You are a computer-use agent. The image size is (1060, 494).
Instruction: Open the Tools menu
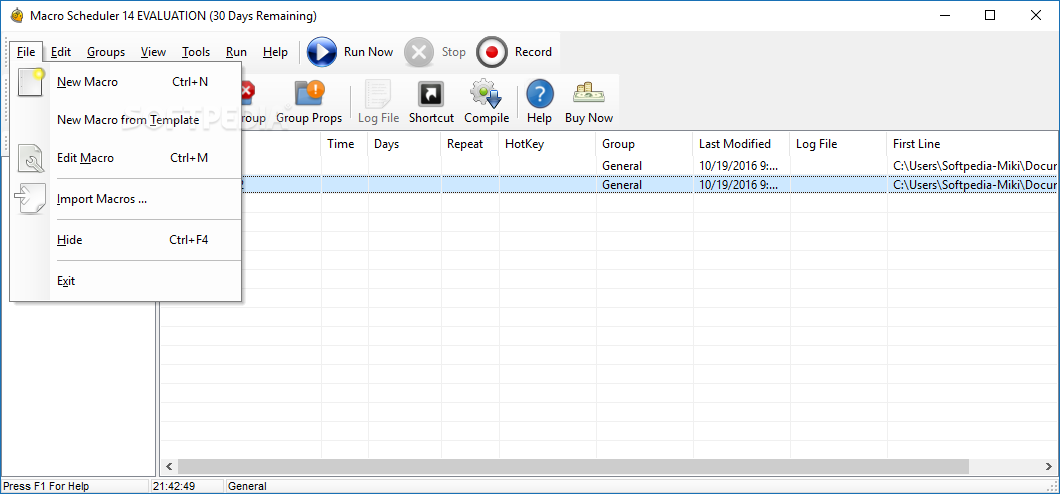(x=196, y=52)
